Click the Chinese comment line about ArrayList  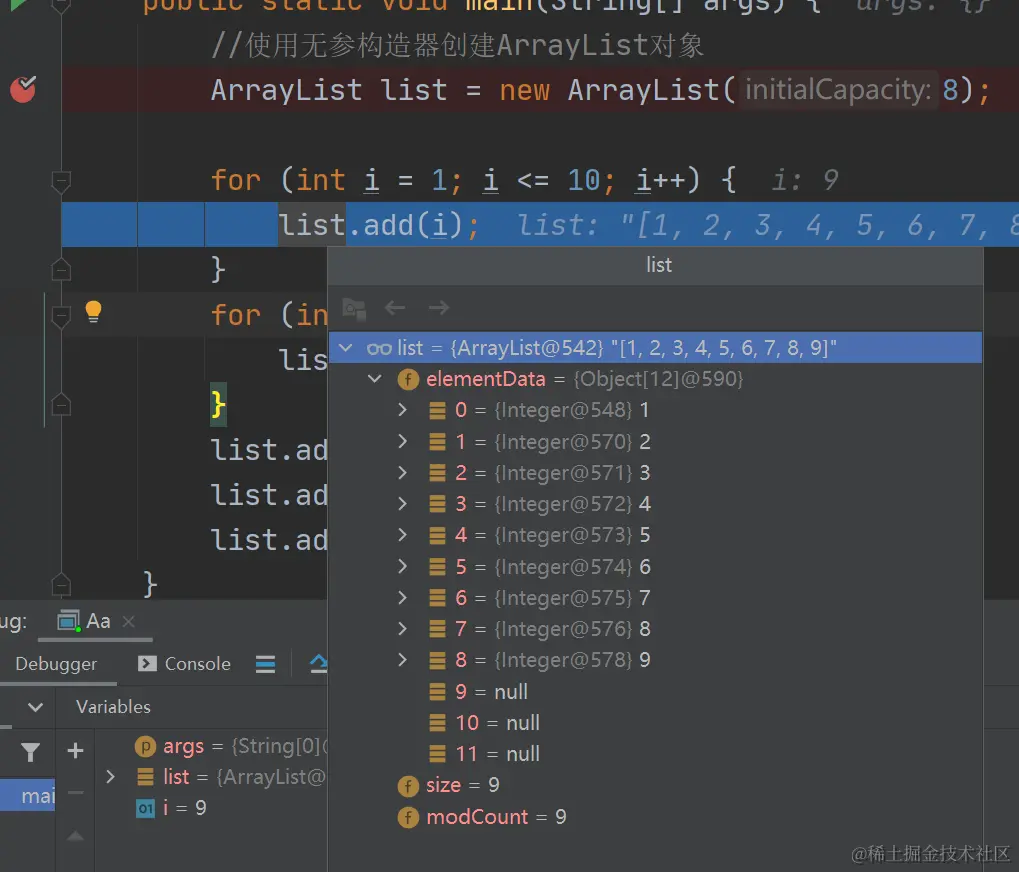point(457,45)
